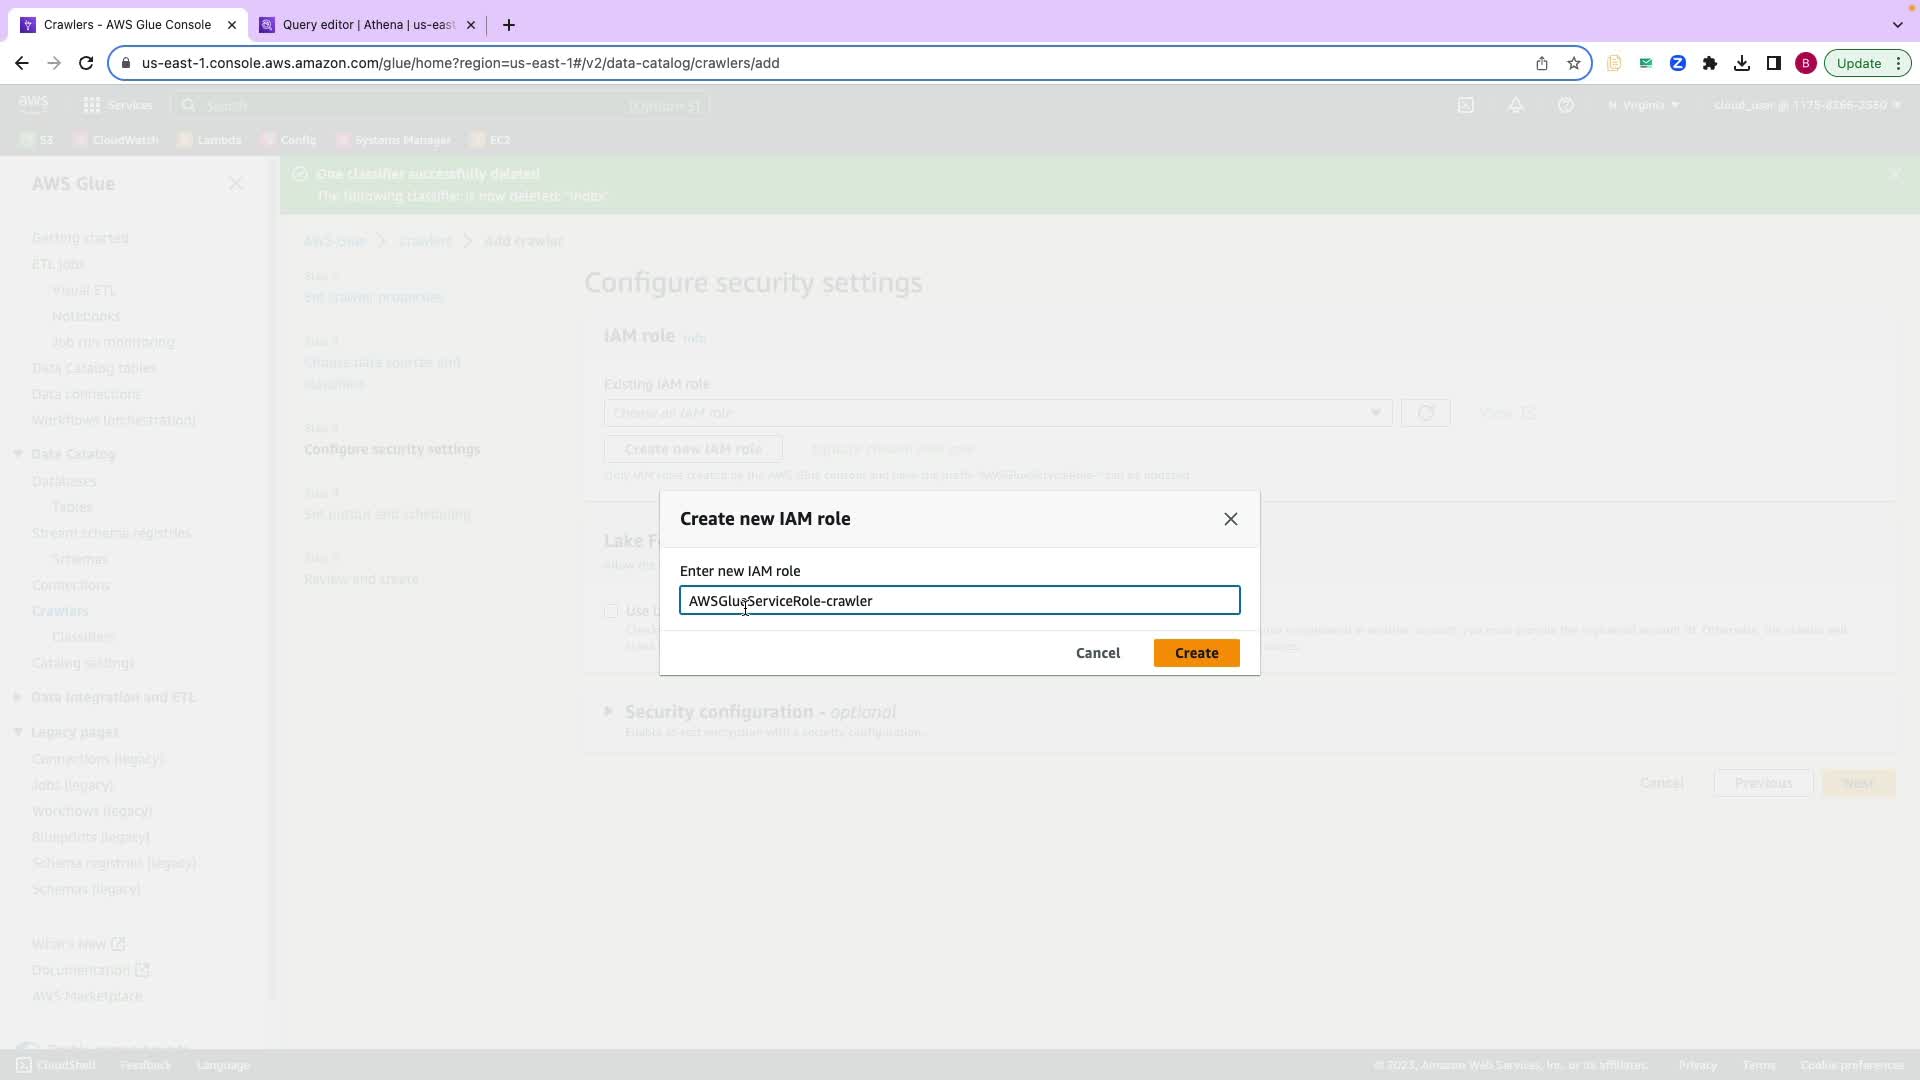Cancel the IAM role creation dialog

pyautogui.click(x=1097, y=653)
